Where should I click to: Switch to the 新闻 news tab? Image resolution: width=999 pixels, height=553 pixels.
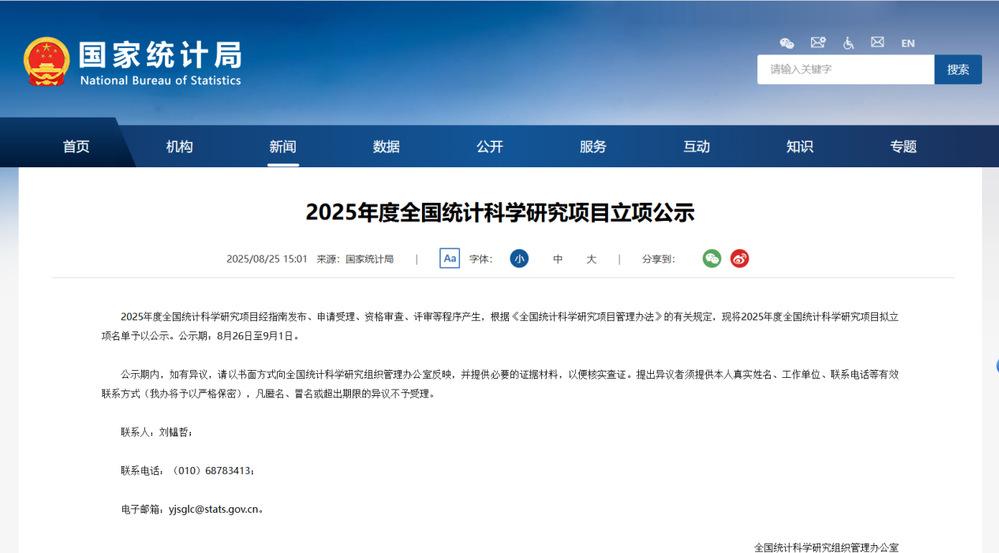coord(283,147)
